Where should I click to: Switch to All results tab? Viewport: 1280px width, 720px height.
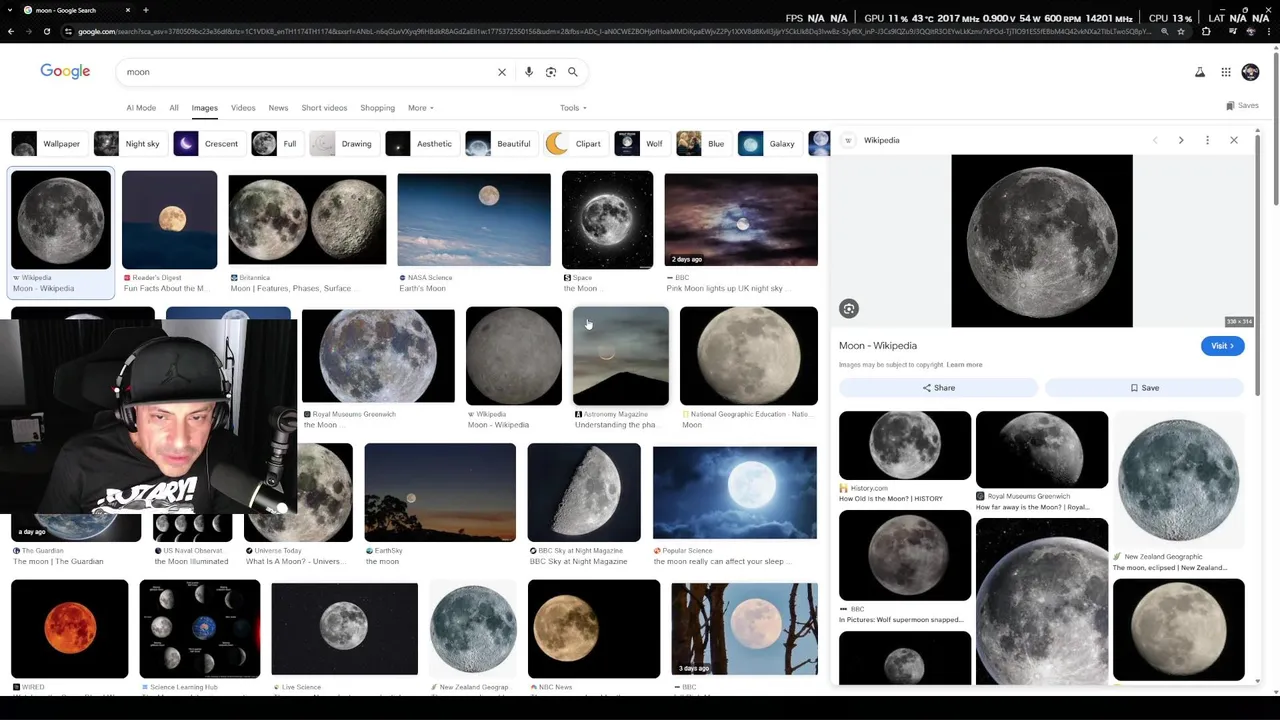pos(174,107)
